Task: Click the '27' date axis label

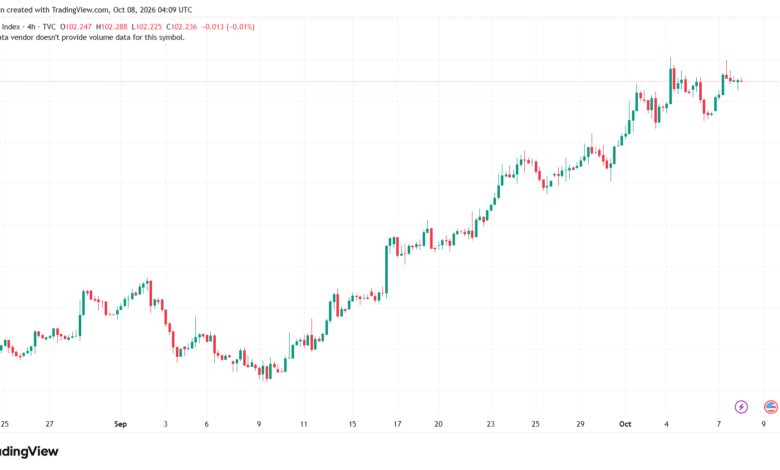Action: coord(49,424)
